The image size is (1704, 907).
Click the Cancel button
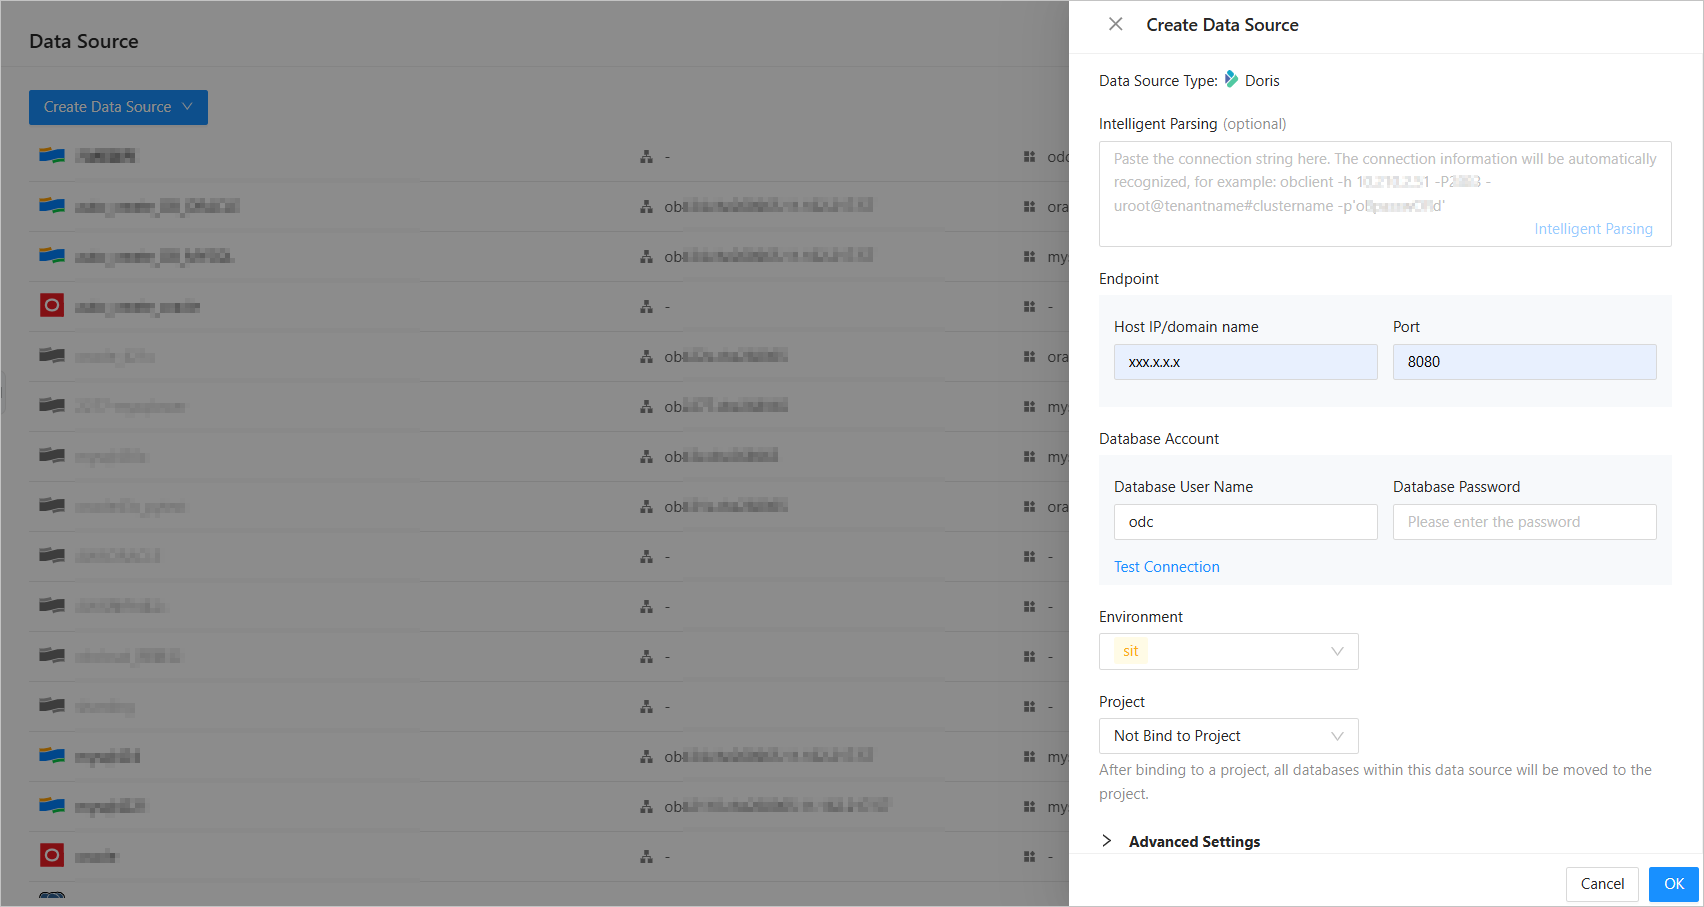(x=1602, y=884)
